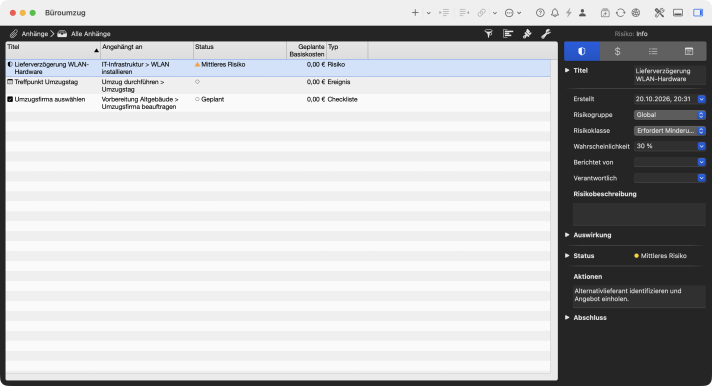Click the Risikobeschreibung text field
This screenshot has height=386, width=712.
[639, 214]
